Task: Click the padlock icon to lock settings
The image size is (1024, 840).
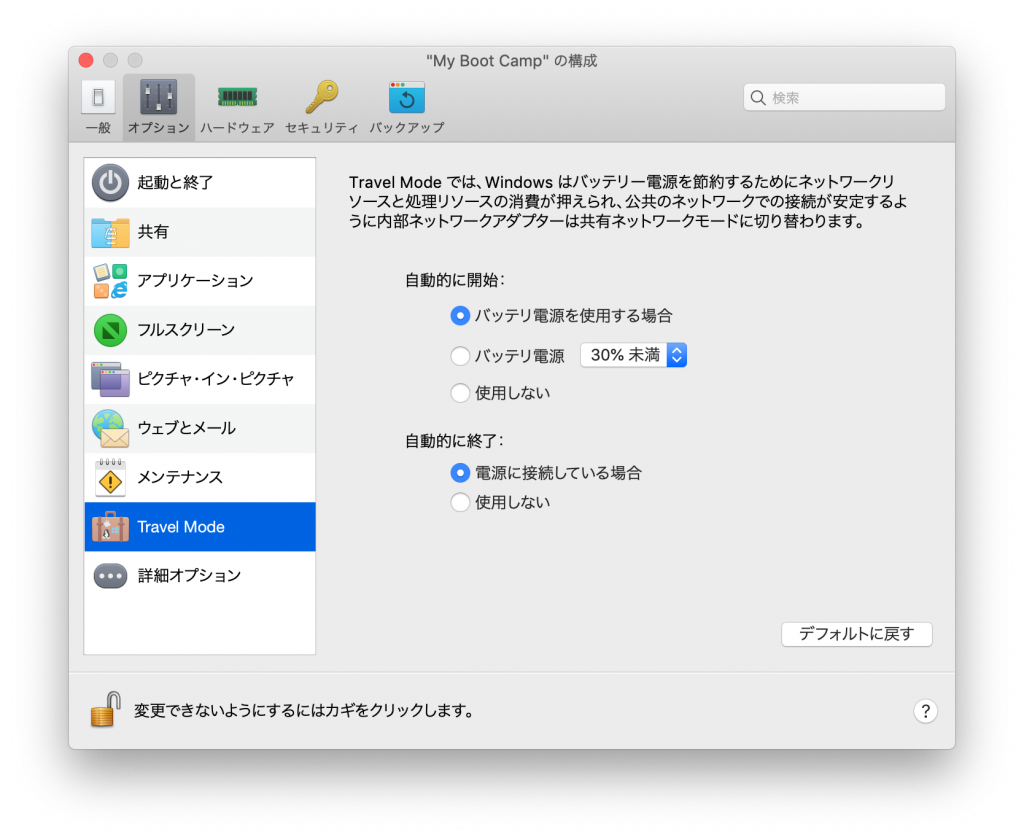Action: [105, 709]
